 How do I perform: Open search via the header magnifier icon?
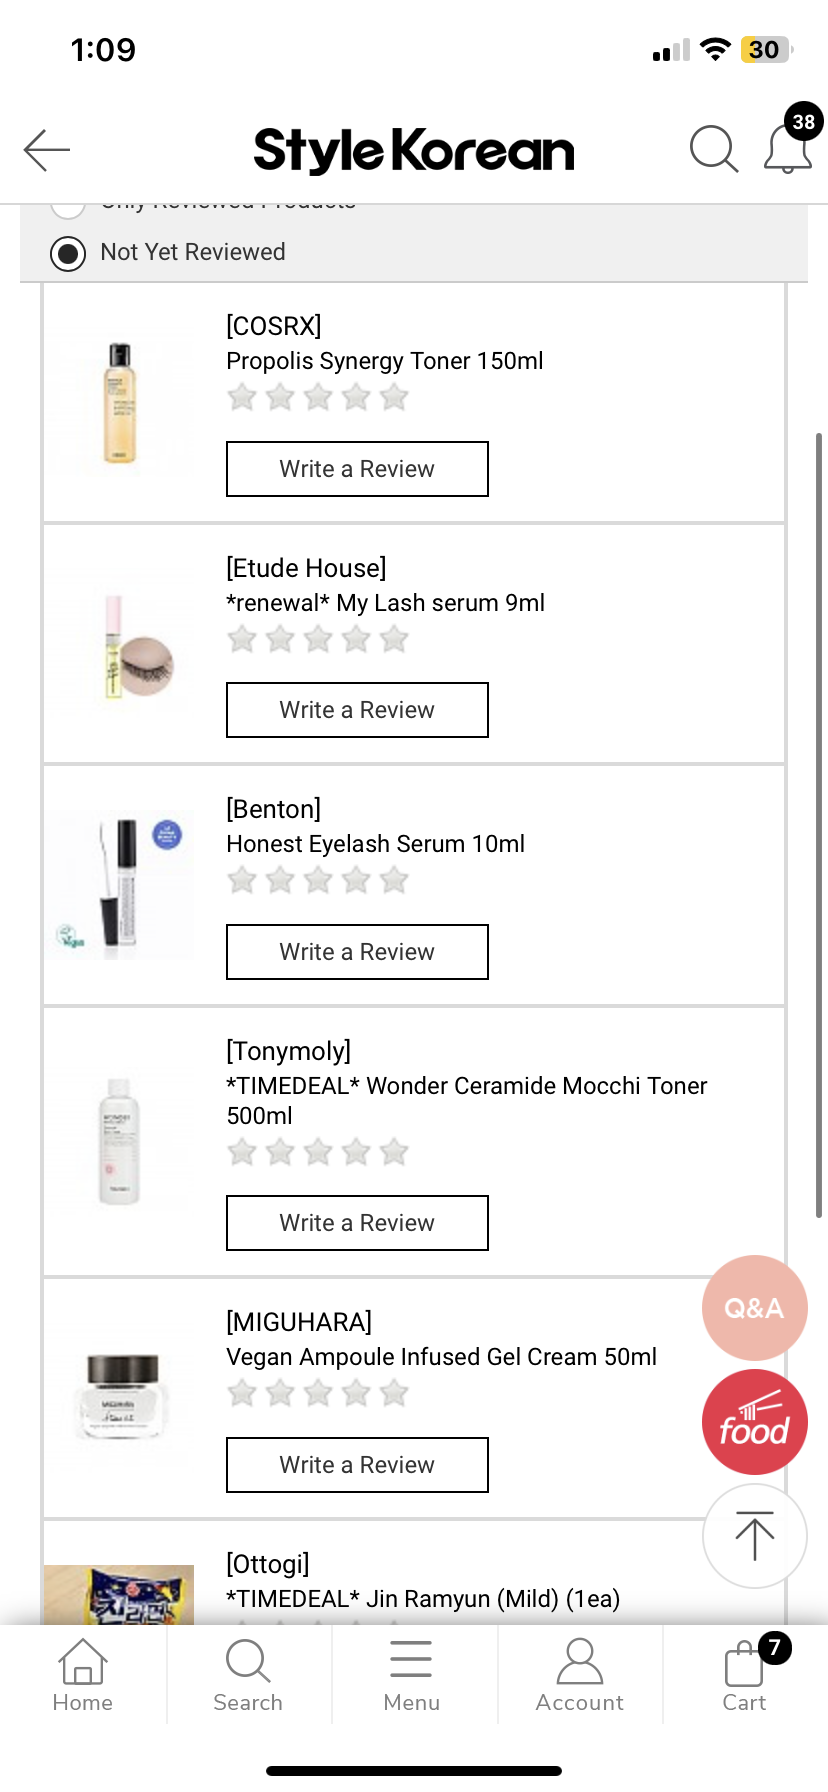point(713,150)
